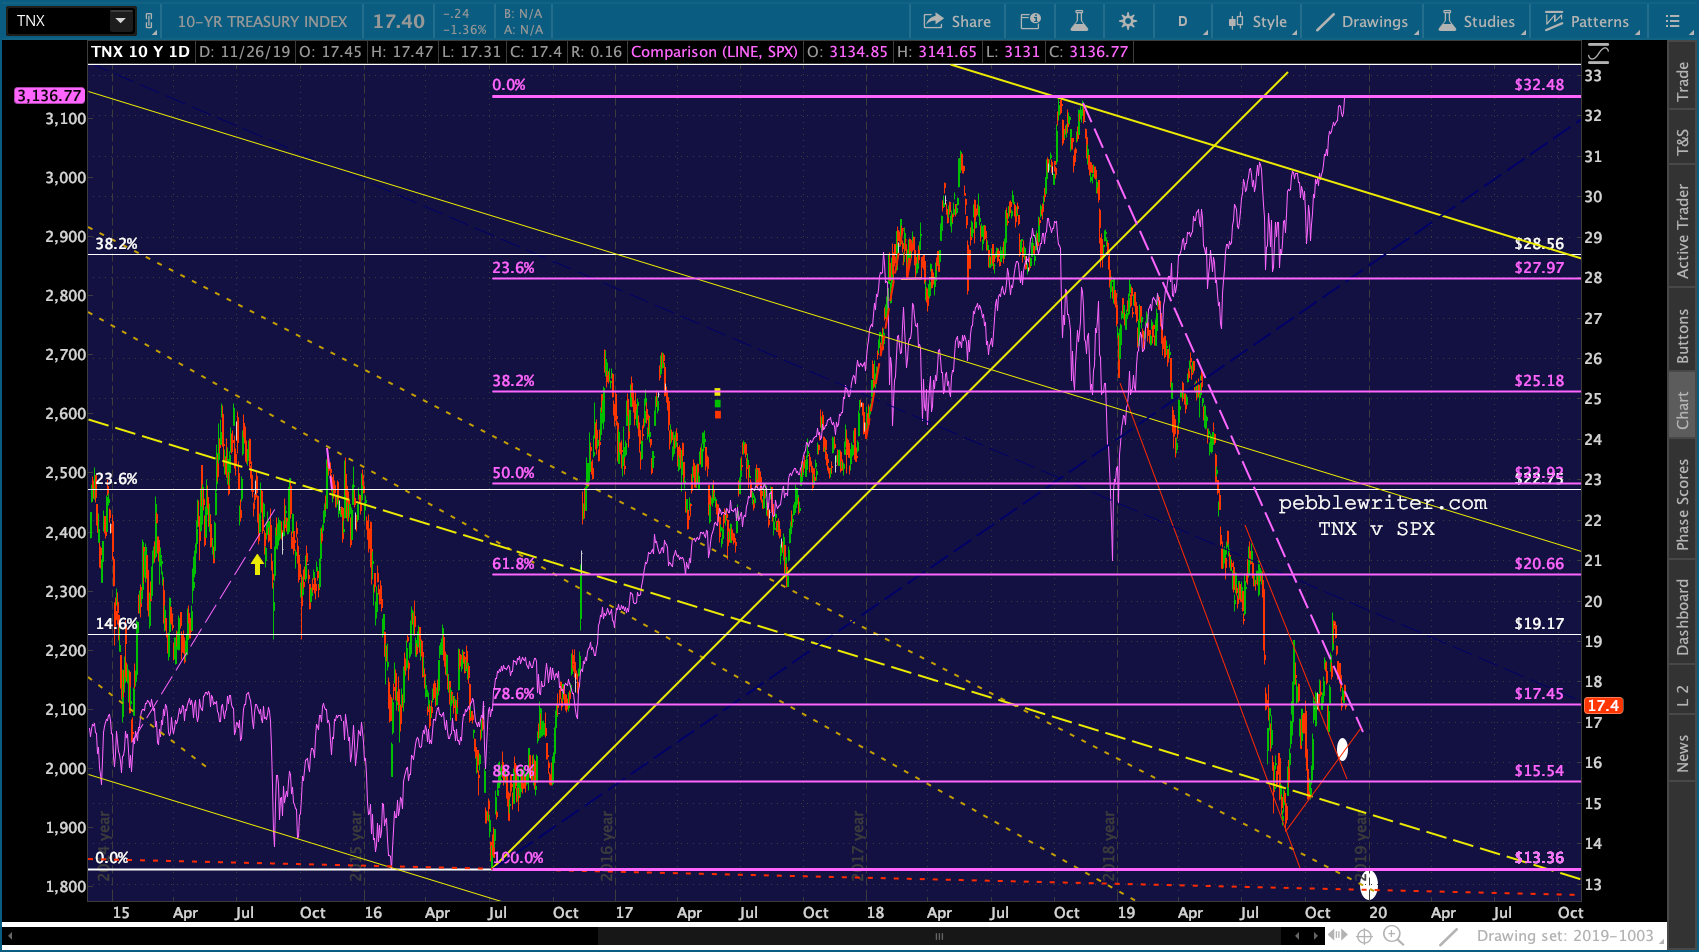The height and width of the screenshot is (952, 1699).
Task: Click the Share button
Action: [957, 21]
